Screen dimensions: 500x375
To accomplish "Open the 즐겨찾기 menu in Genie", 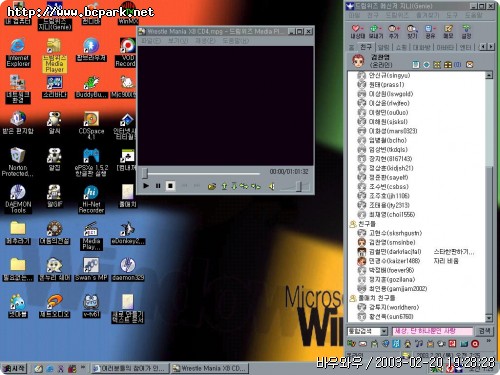I will pos(427,15).
